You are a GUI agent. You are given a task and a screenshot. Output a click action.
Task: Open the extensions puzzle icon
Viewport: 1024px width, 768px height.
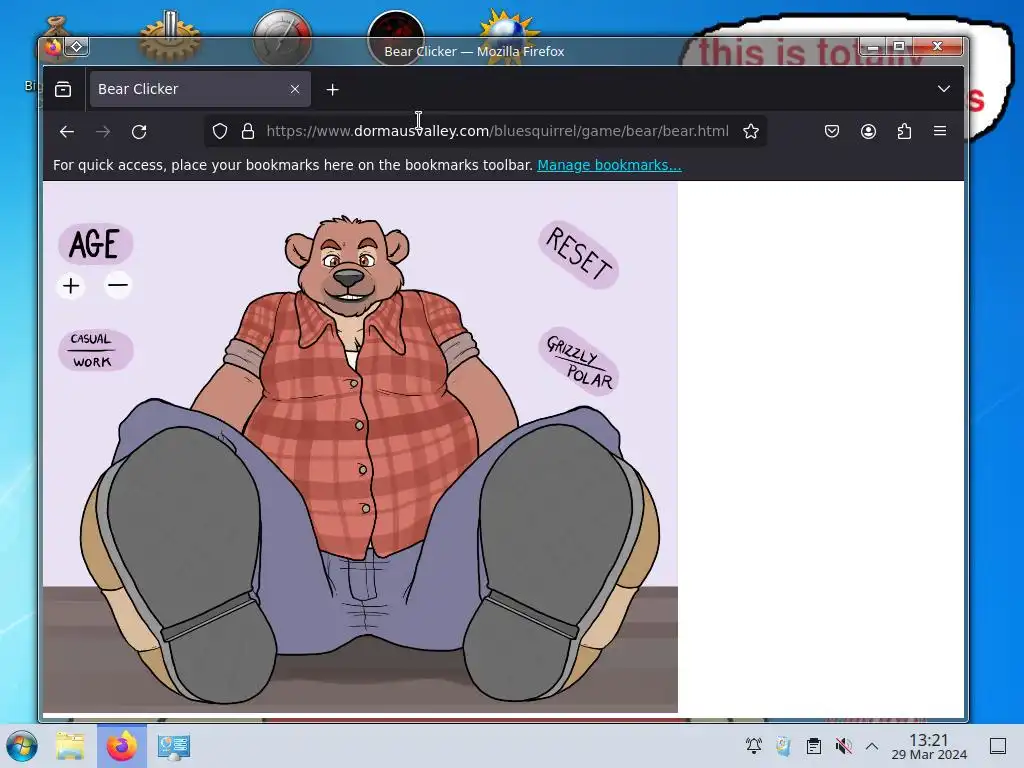[x=904, y=131]
